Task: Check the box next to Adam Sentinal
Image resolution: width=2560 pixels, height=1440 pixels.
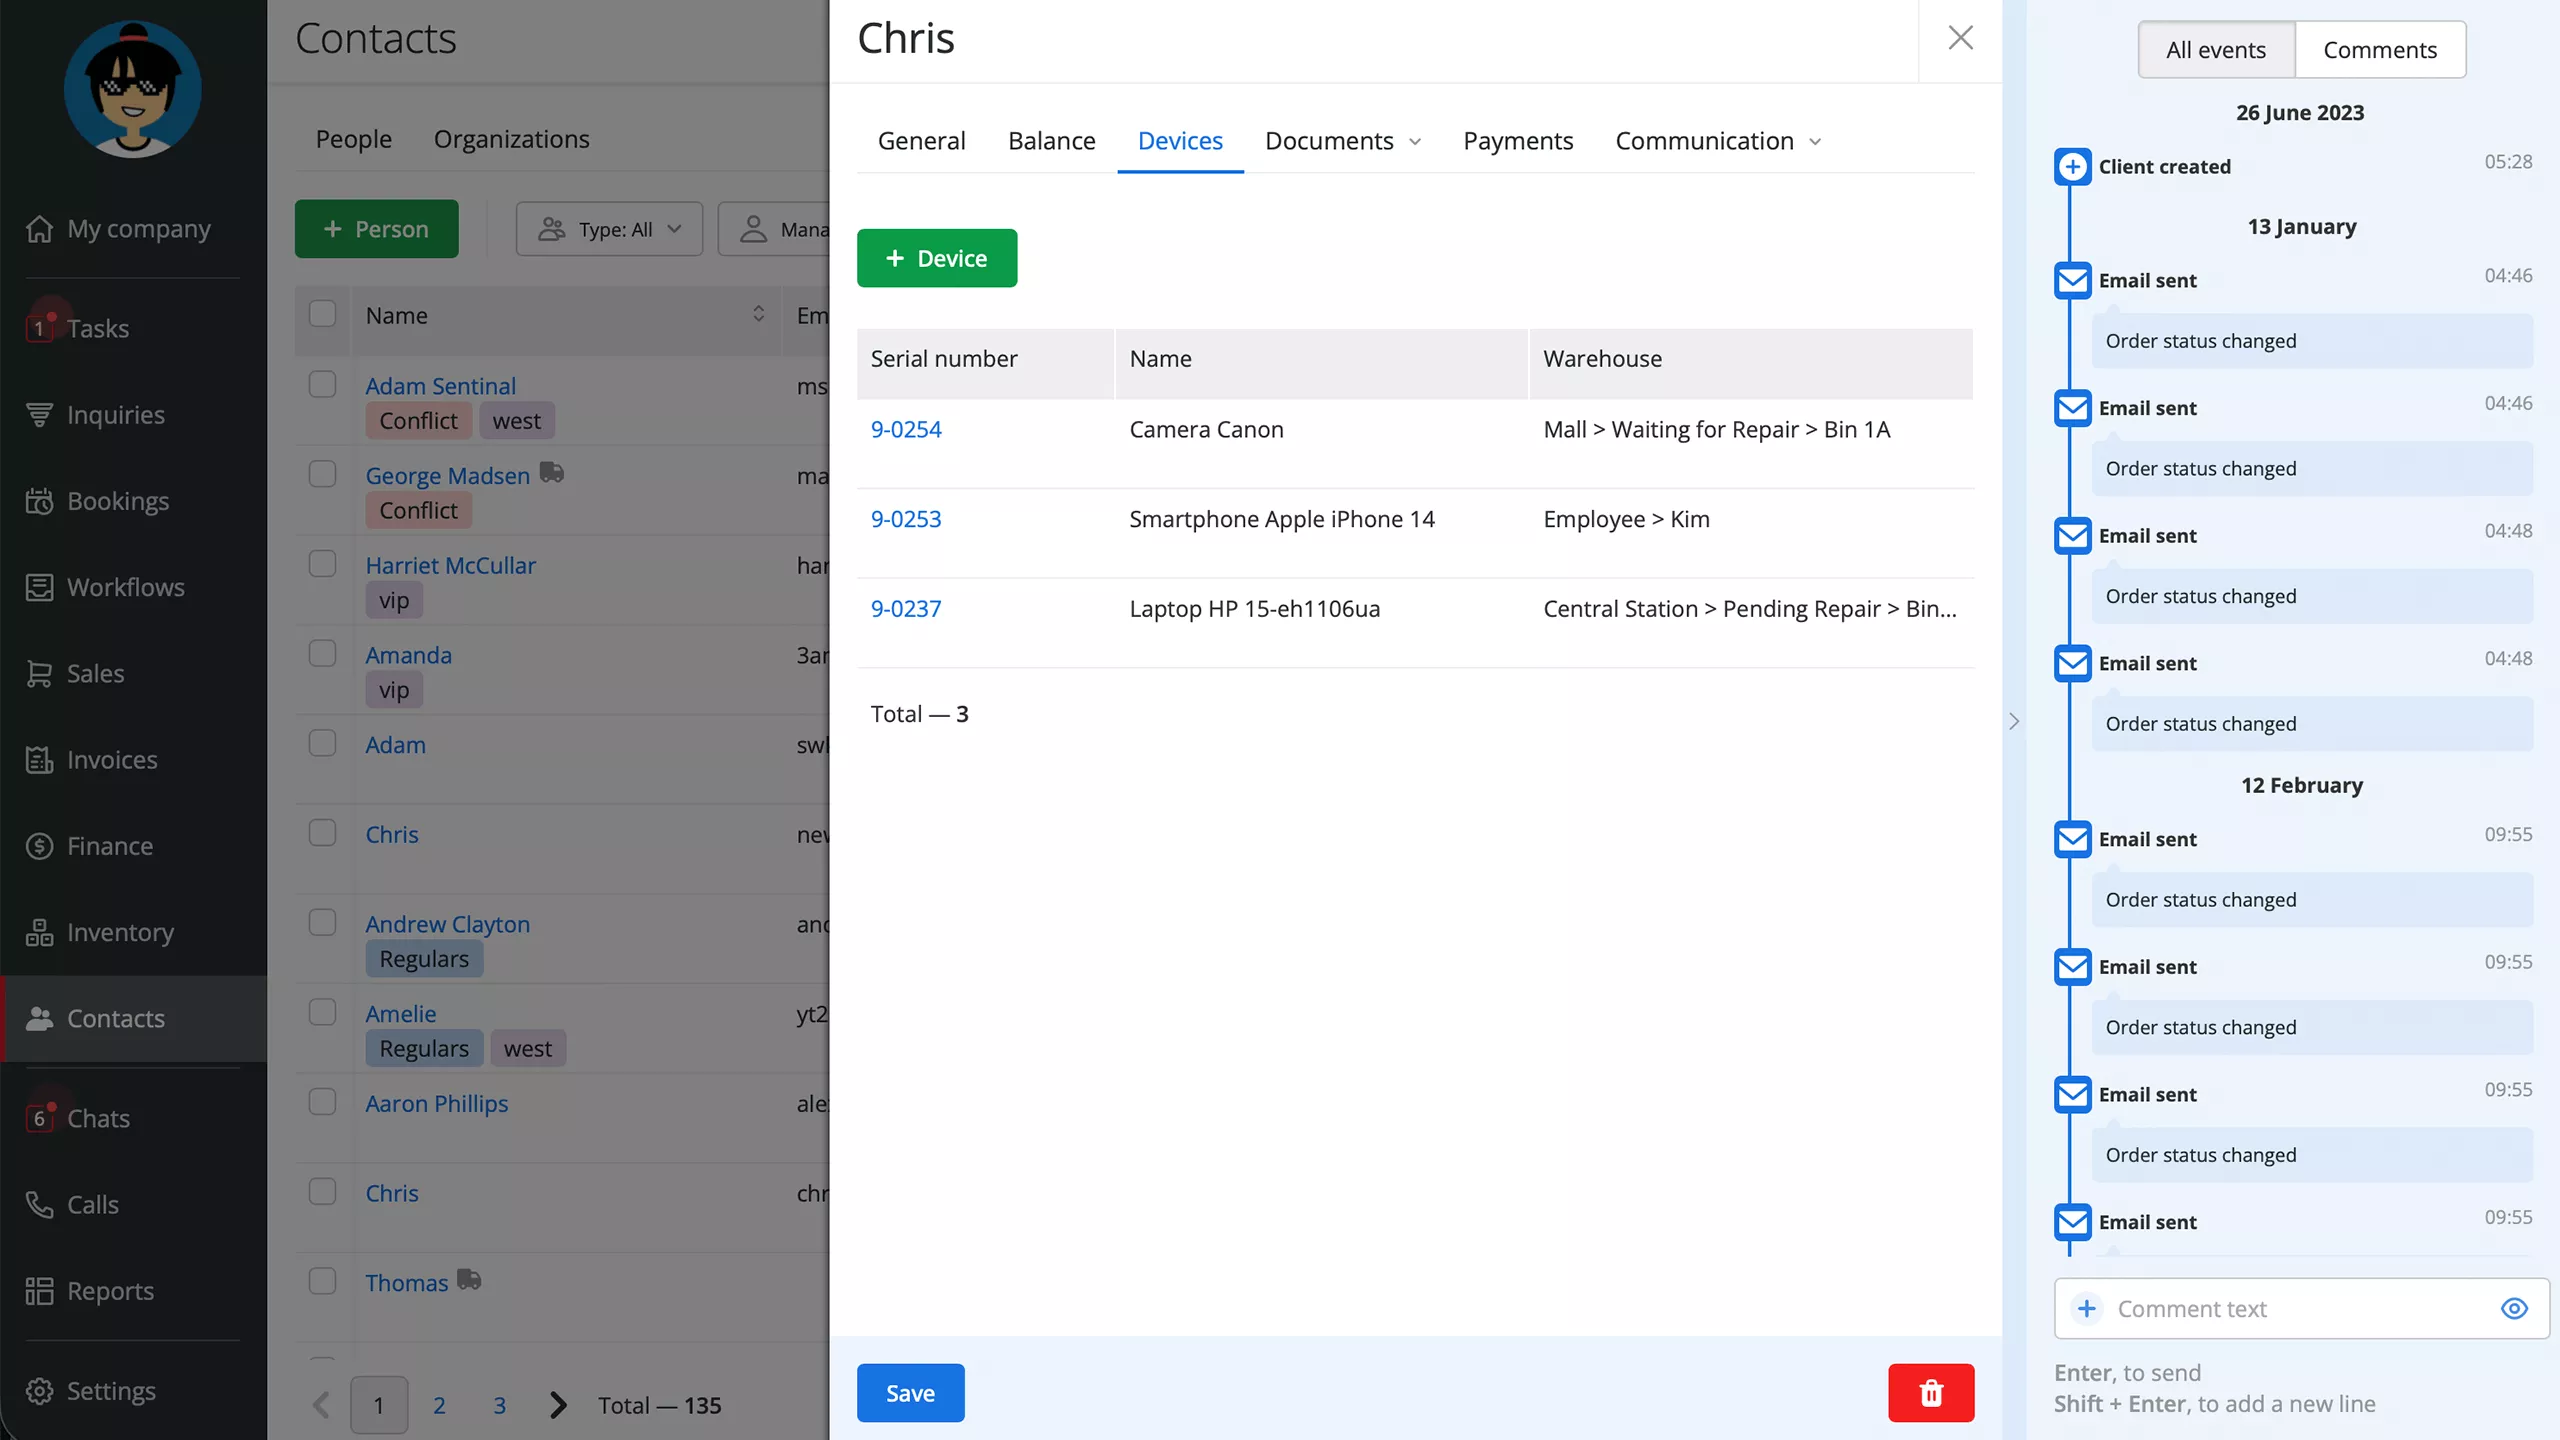Action: tap(322, 385)
